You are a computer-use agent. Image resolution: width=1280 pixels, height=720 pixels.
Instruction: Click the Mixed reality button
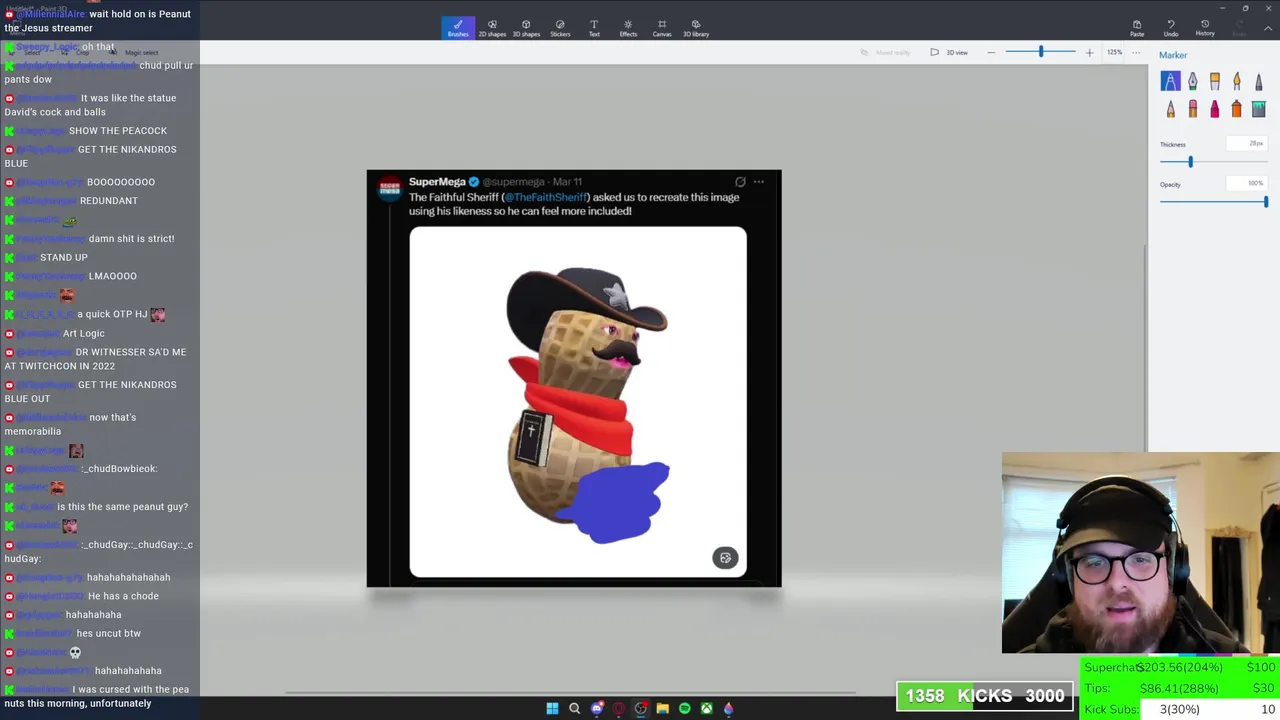pos(886,52)
